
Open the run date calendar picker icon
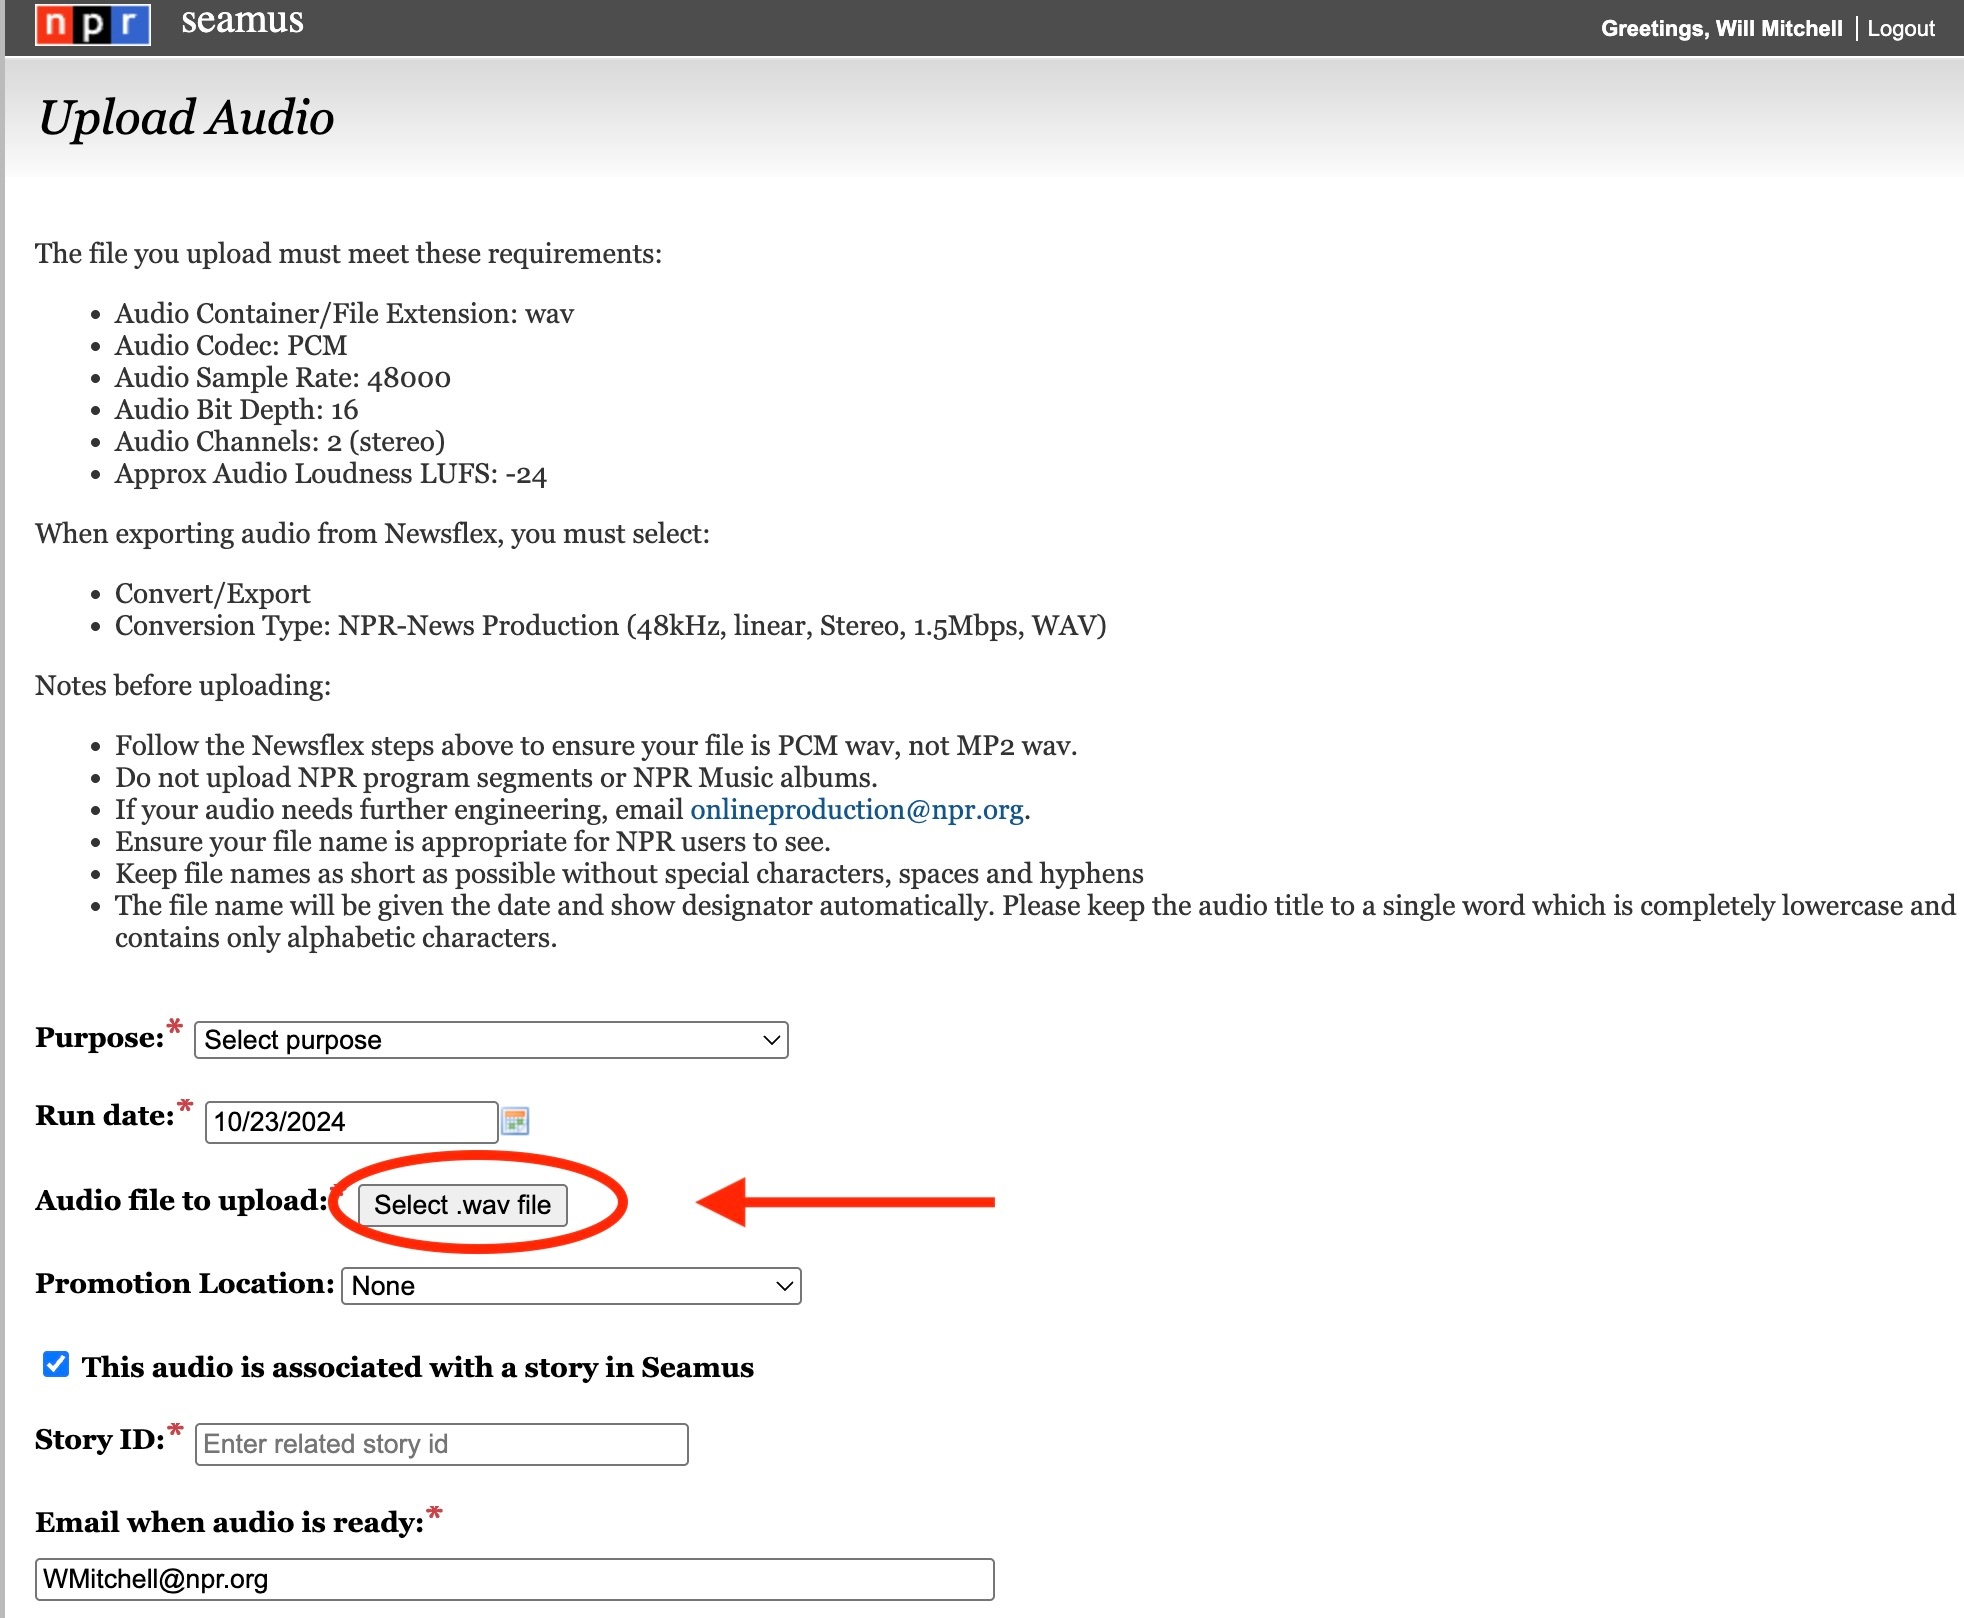(x=515, y=1121)
